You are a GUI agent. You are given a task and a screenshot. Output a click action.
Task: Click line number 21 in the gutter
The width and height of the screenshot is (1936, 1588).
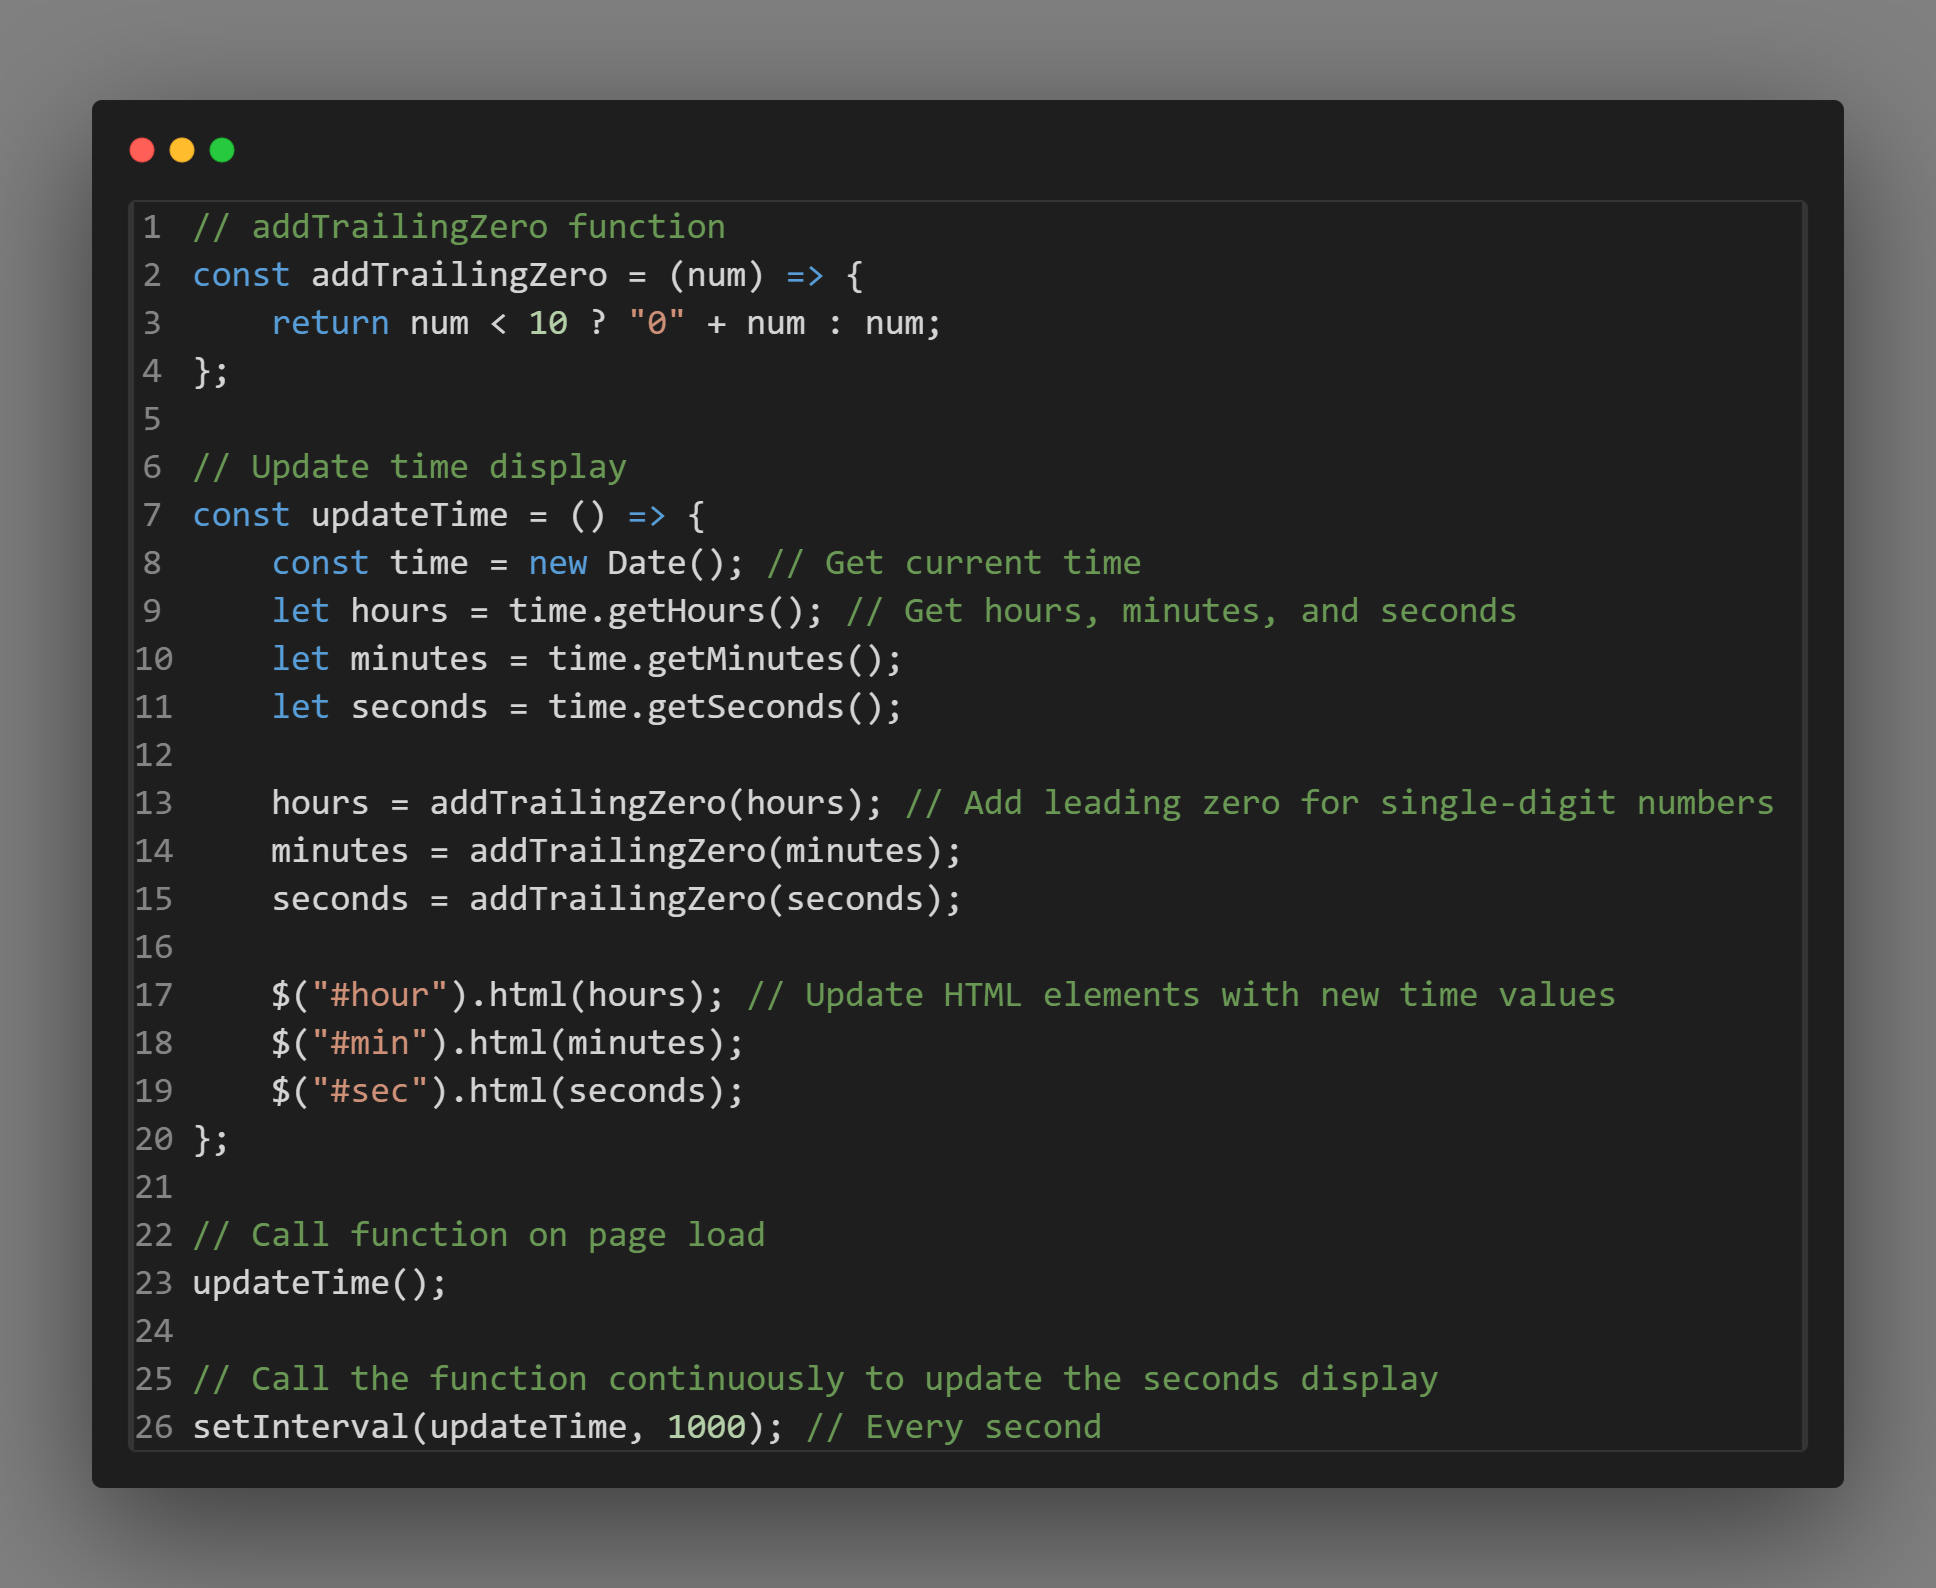154,1187
